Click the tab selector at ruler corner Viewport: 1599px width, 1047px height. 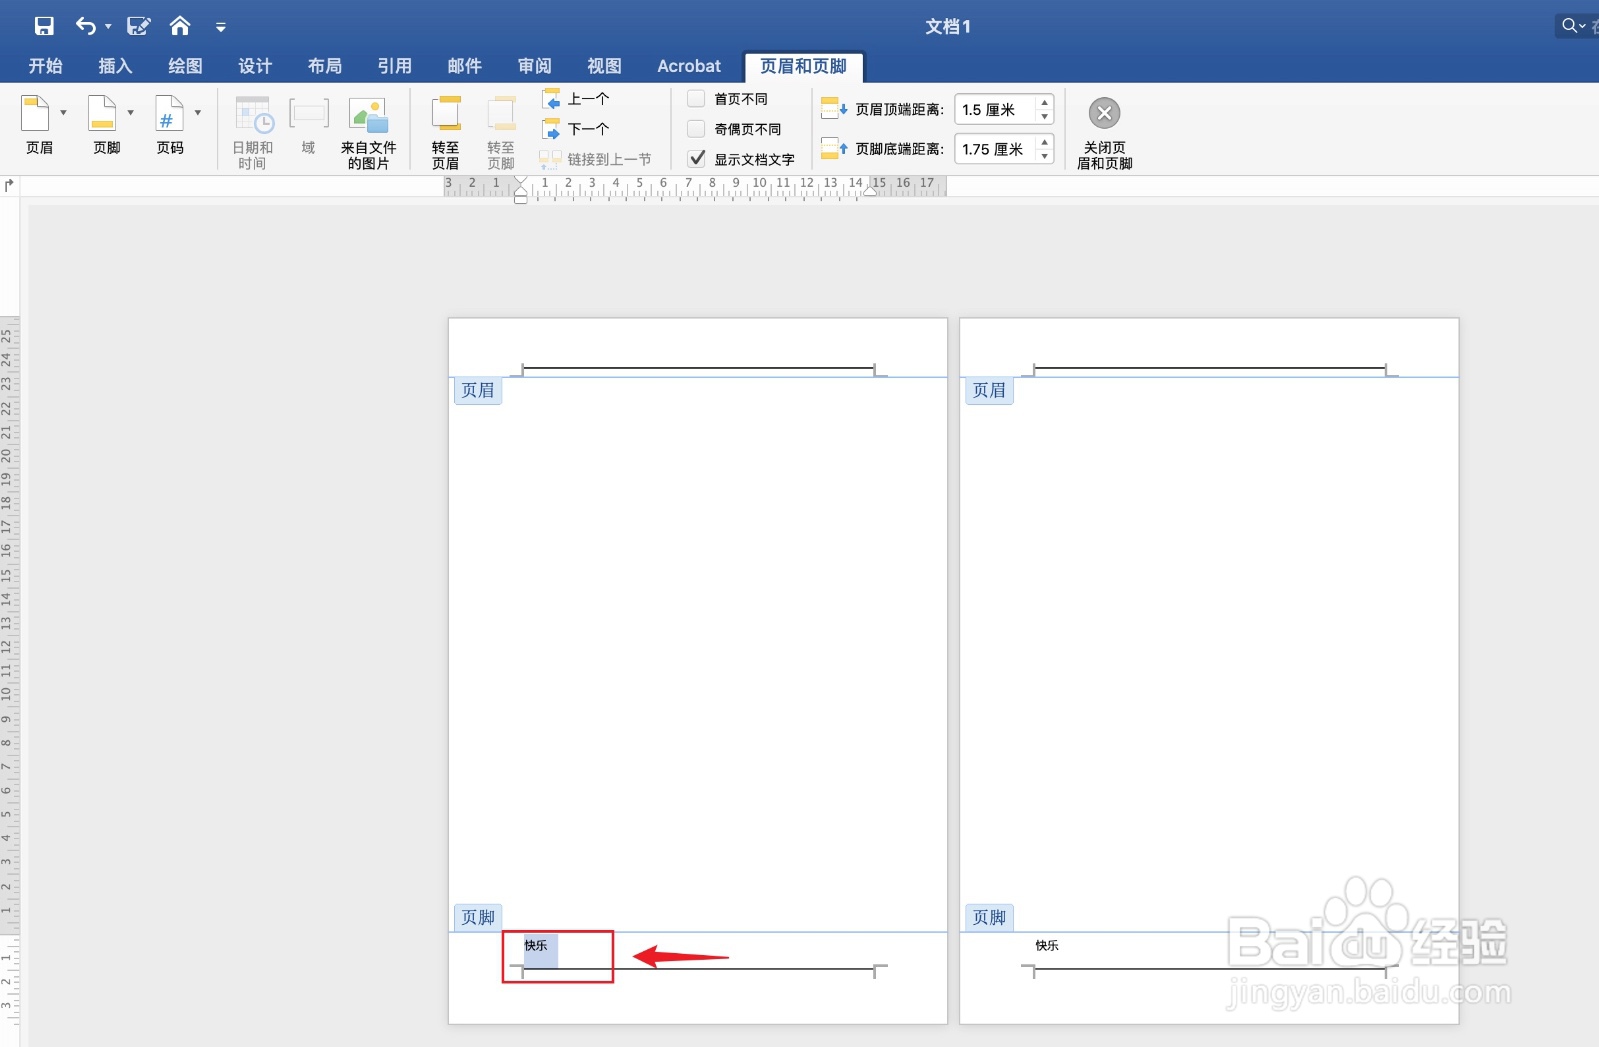10,185
